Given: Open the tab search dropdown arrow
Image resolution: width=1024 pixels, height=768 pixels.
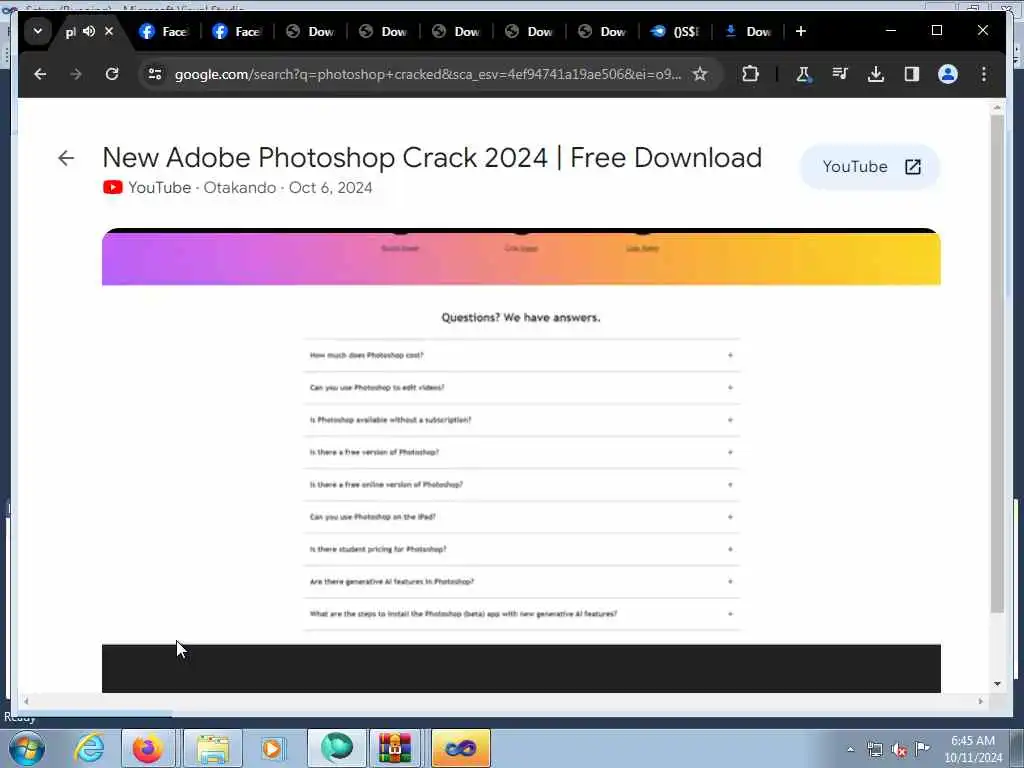Looking at the screenshot, I should click(38, 31).
